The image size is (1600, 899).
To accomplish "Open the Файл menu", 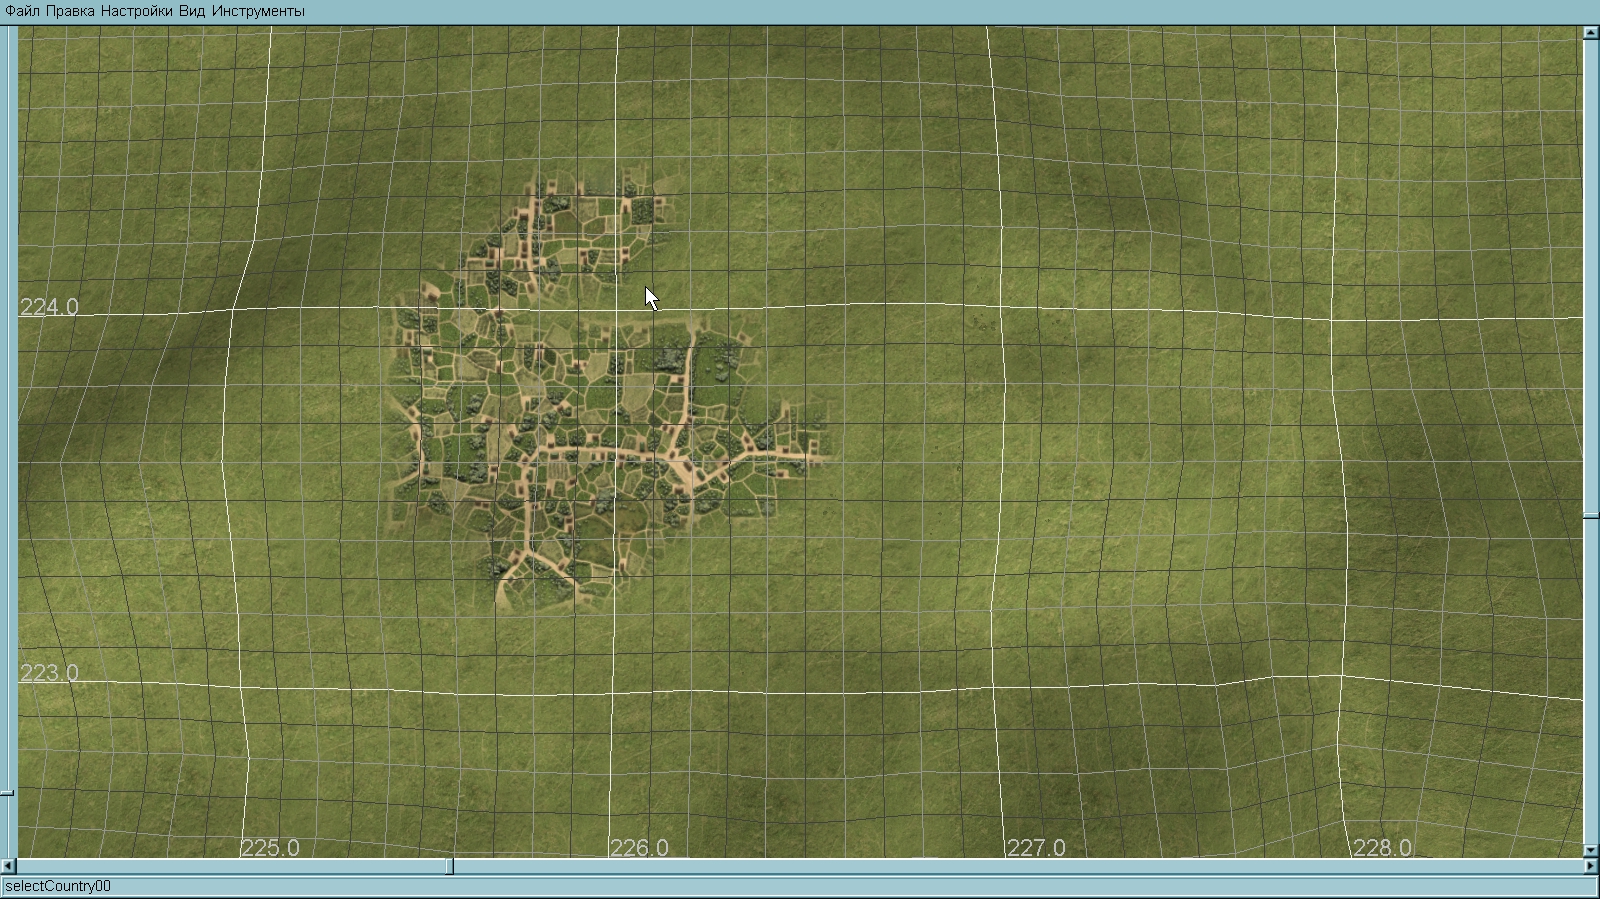I will click(23, 11).
